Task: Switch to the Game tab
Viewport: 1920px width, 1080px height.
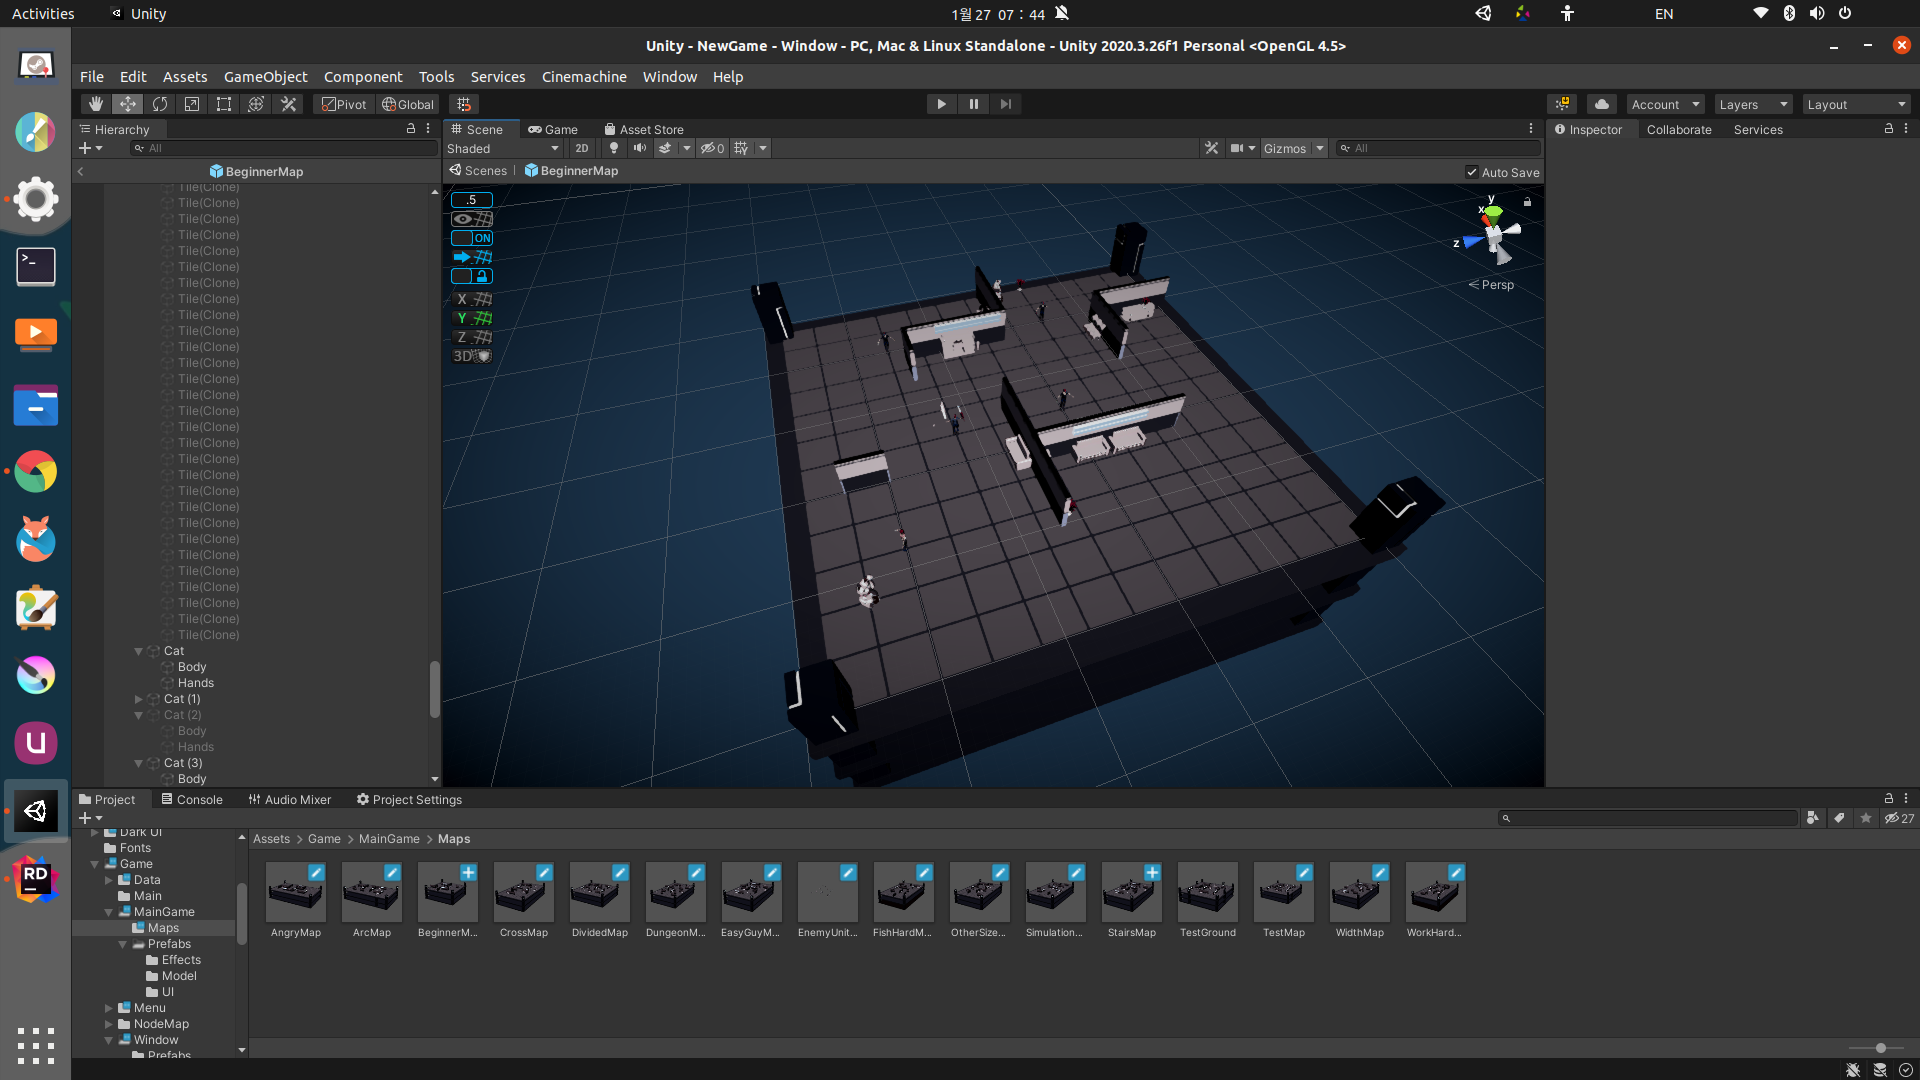Action: coord(553,129)
